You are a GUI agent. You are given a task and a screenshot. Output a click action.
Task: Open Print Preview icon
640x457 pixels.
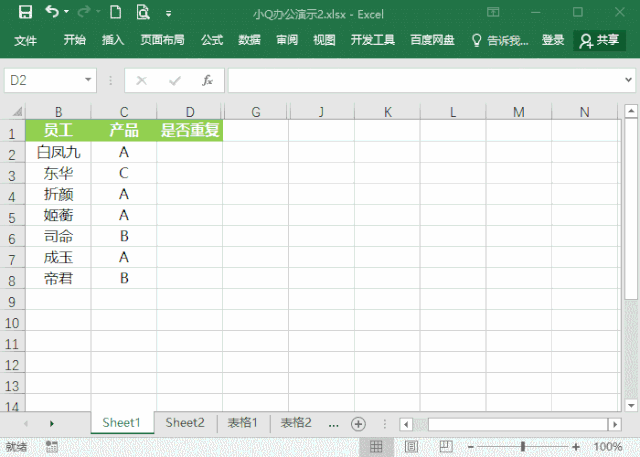coord(143,12)
